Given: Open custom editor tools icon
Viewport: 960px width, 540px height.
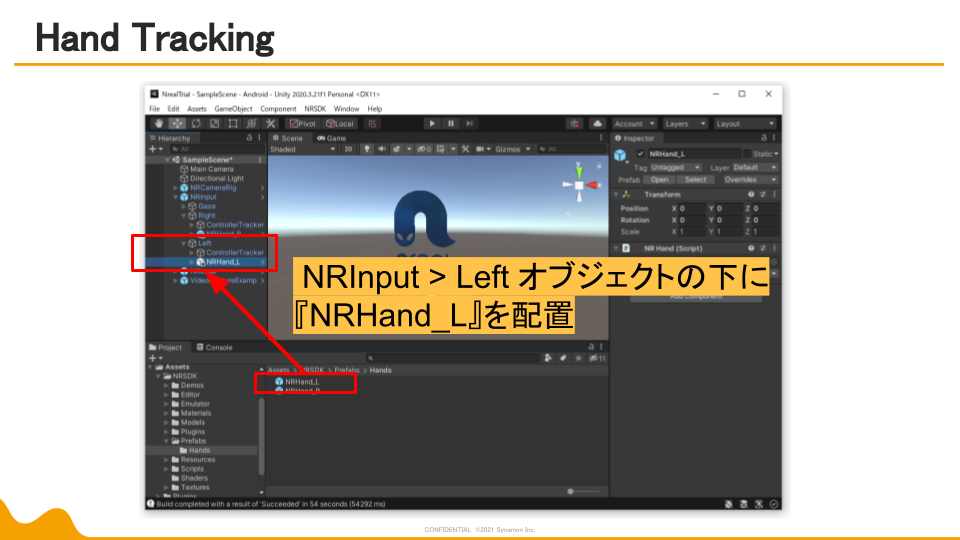Looking at the screenshot, I should click(270, 124).
